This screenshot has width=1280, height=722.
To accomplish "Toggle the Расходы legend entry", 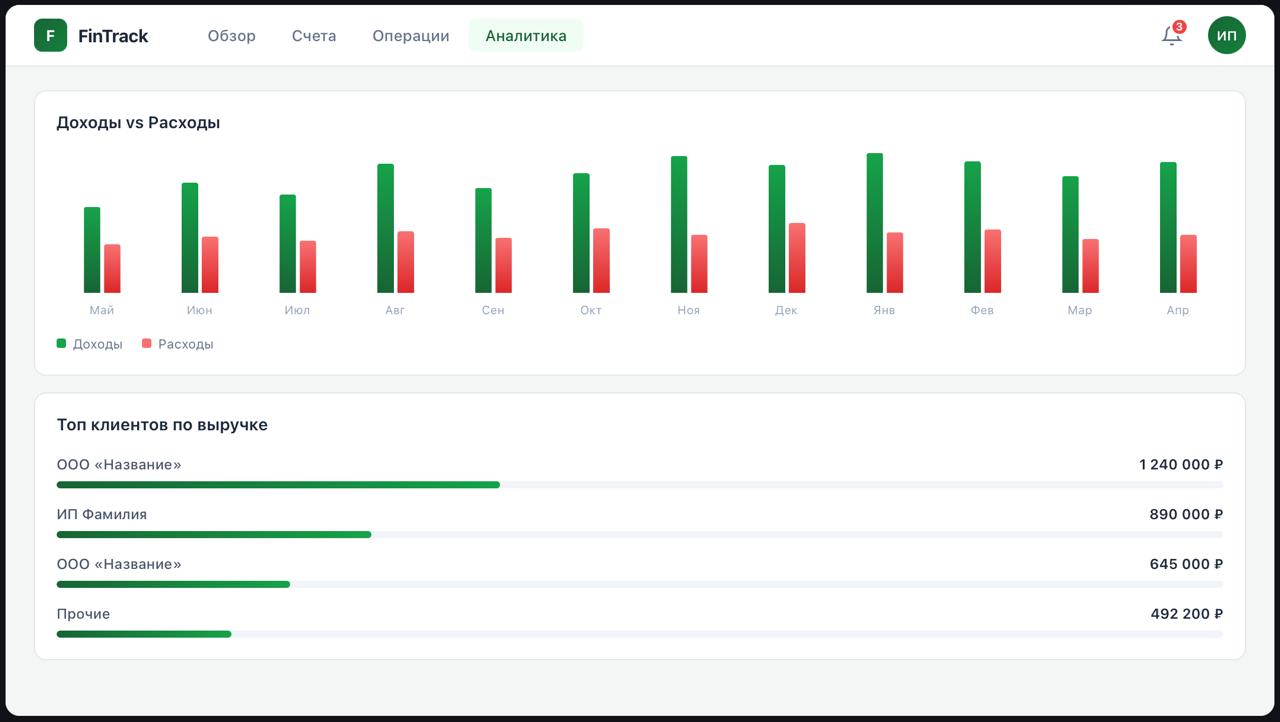I will [178, 344].
